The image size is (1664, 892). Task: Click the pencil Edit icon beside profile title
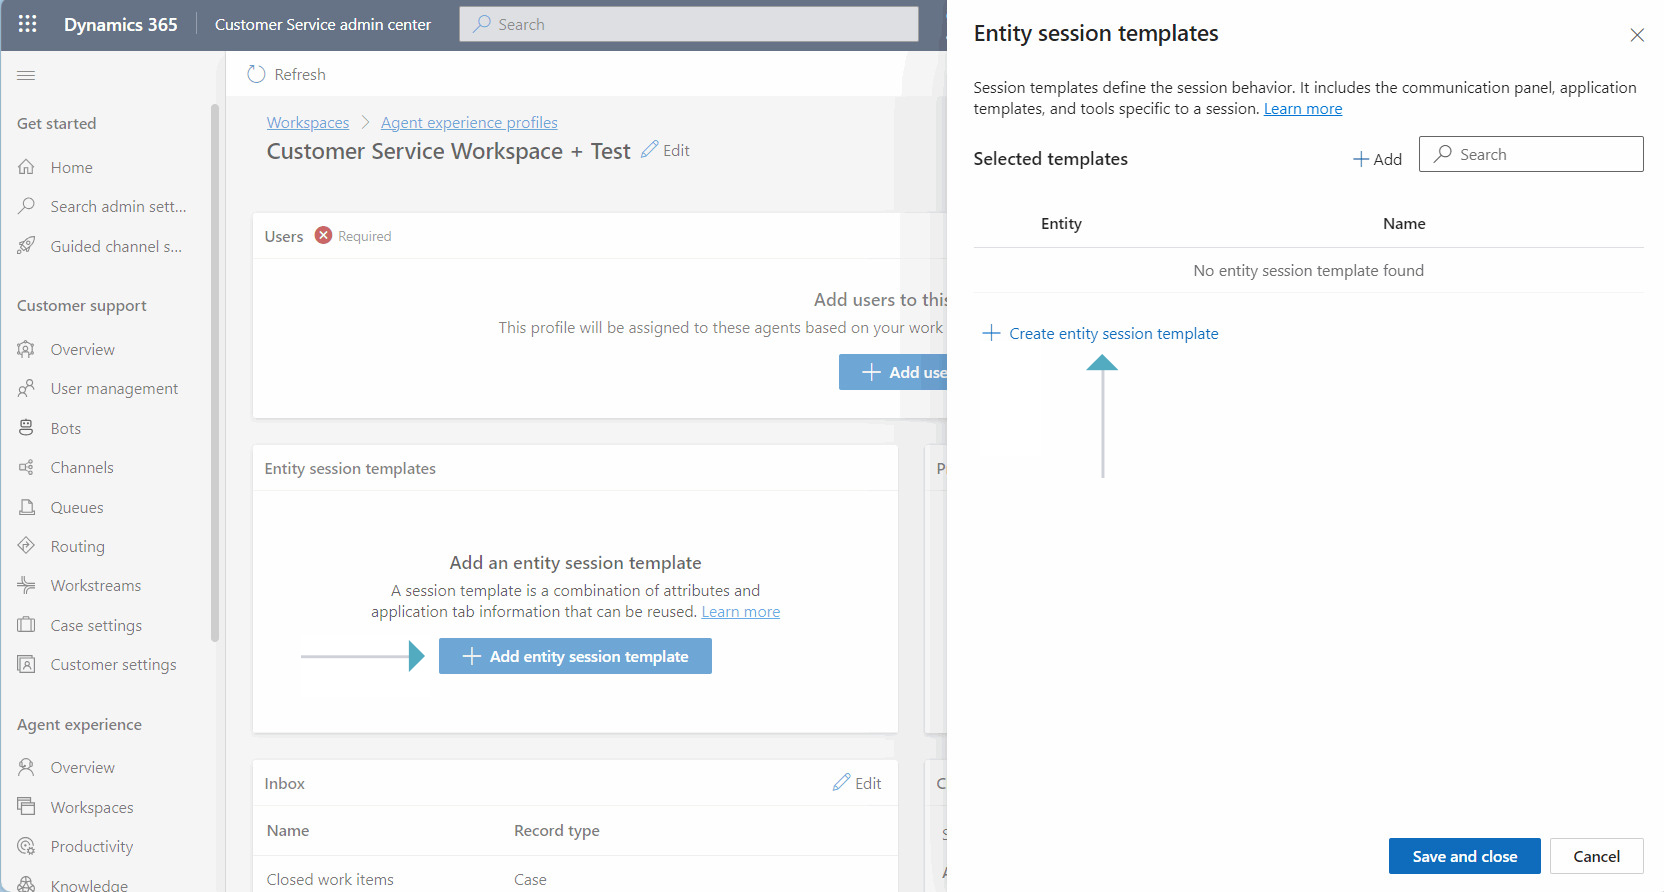tap(650, 149)
